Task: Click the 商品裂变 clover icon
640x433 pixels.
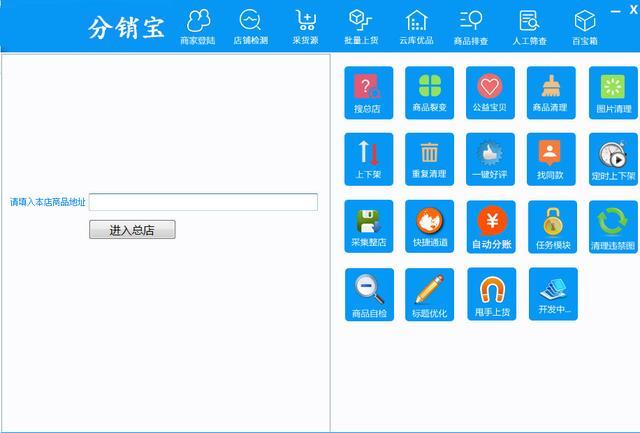Action: (429, 92)
